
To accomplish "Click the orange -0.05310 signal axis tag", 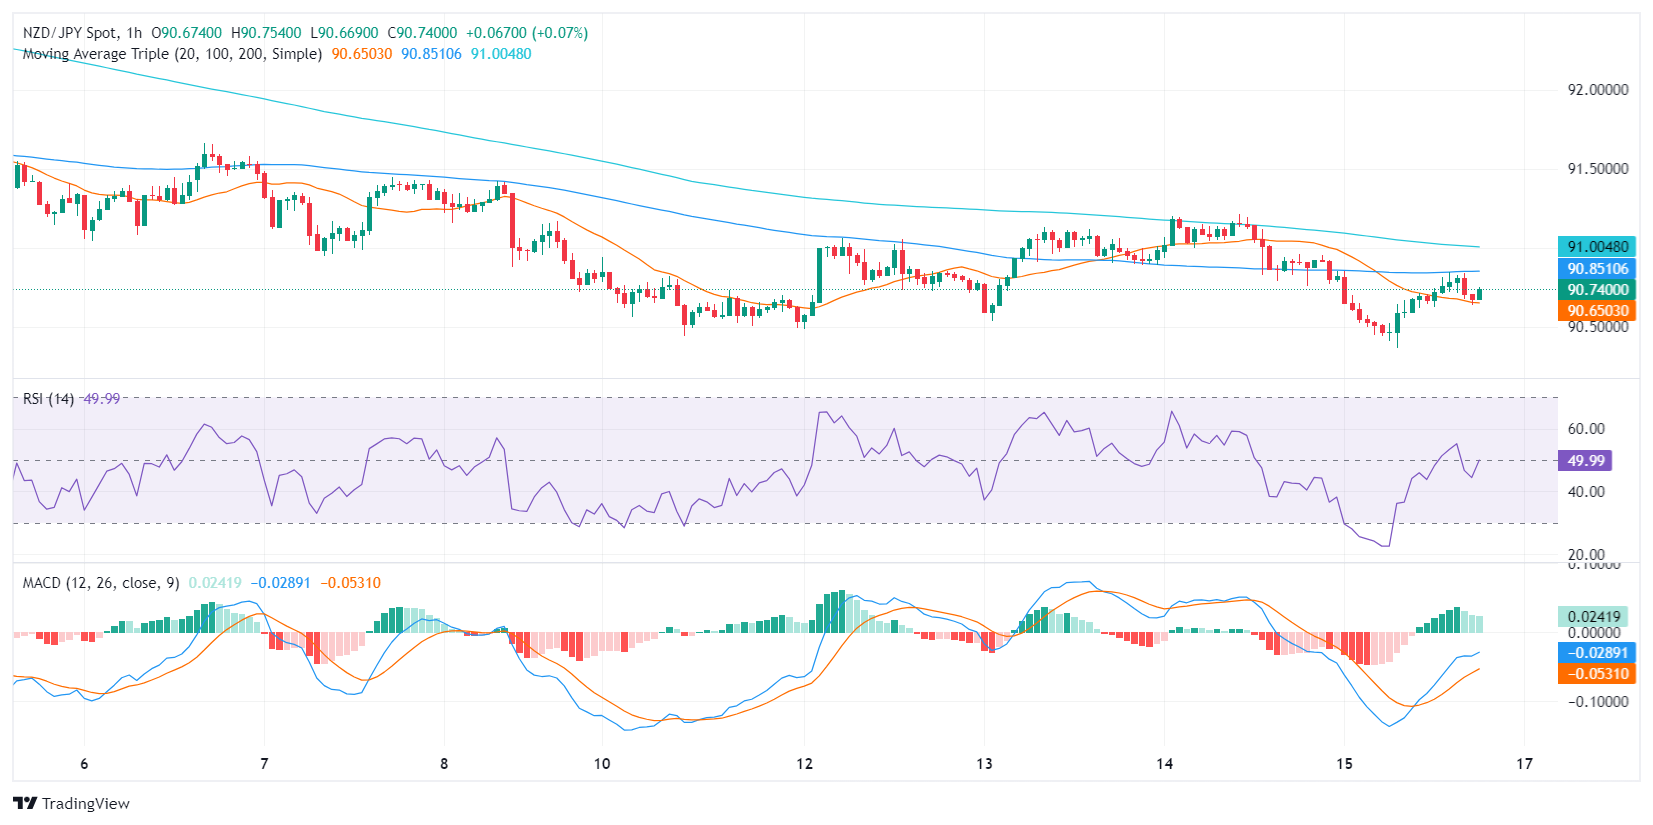I will [1597, 674].
